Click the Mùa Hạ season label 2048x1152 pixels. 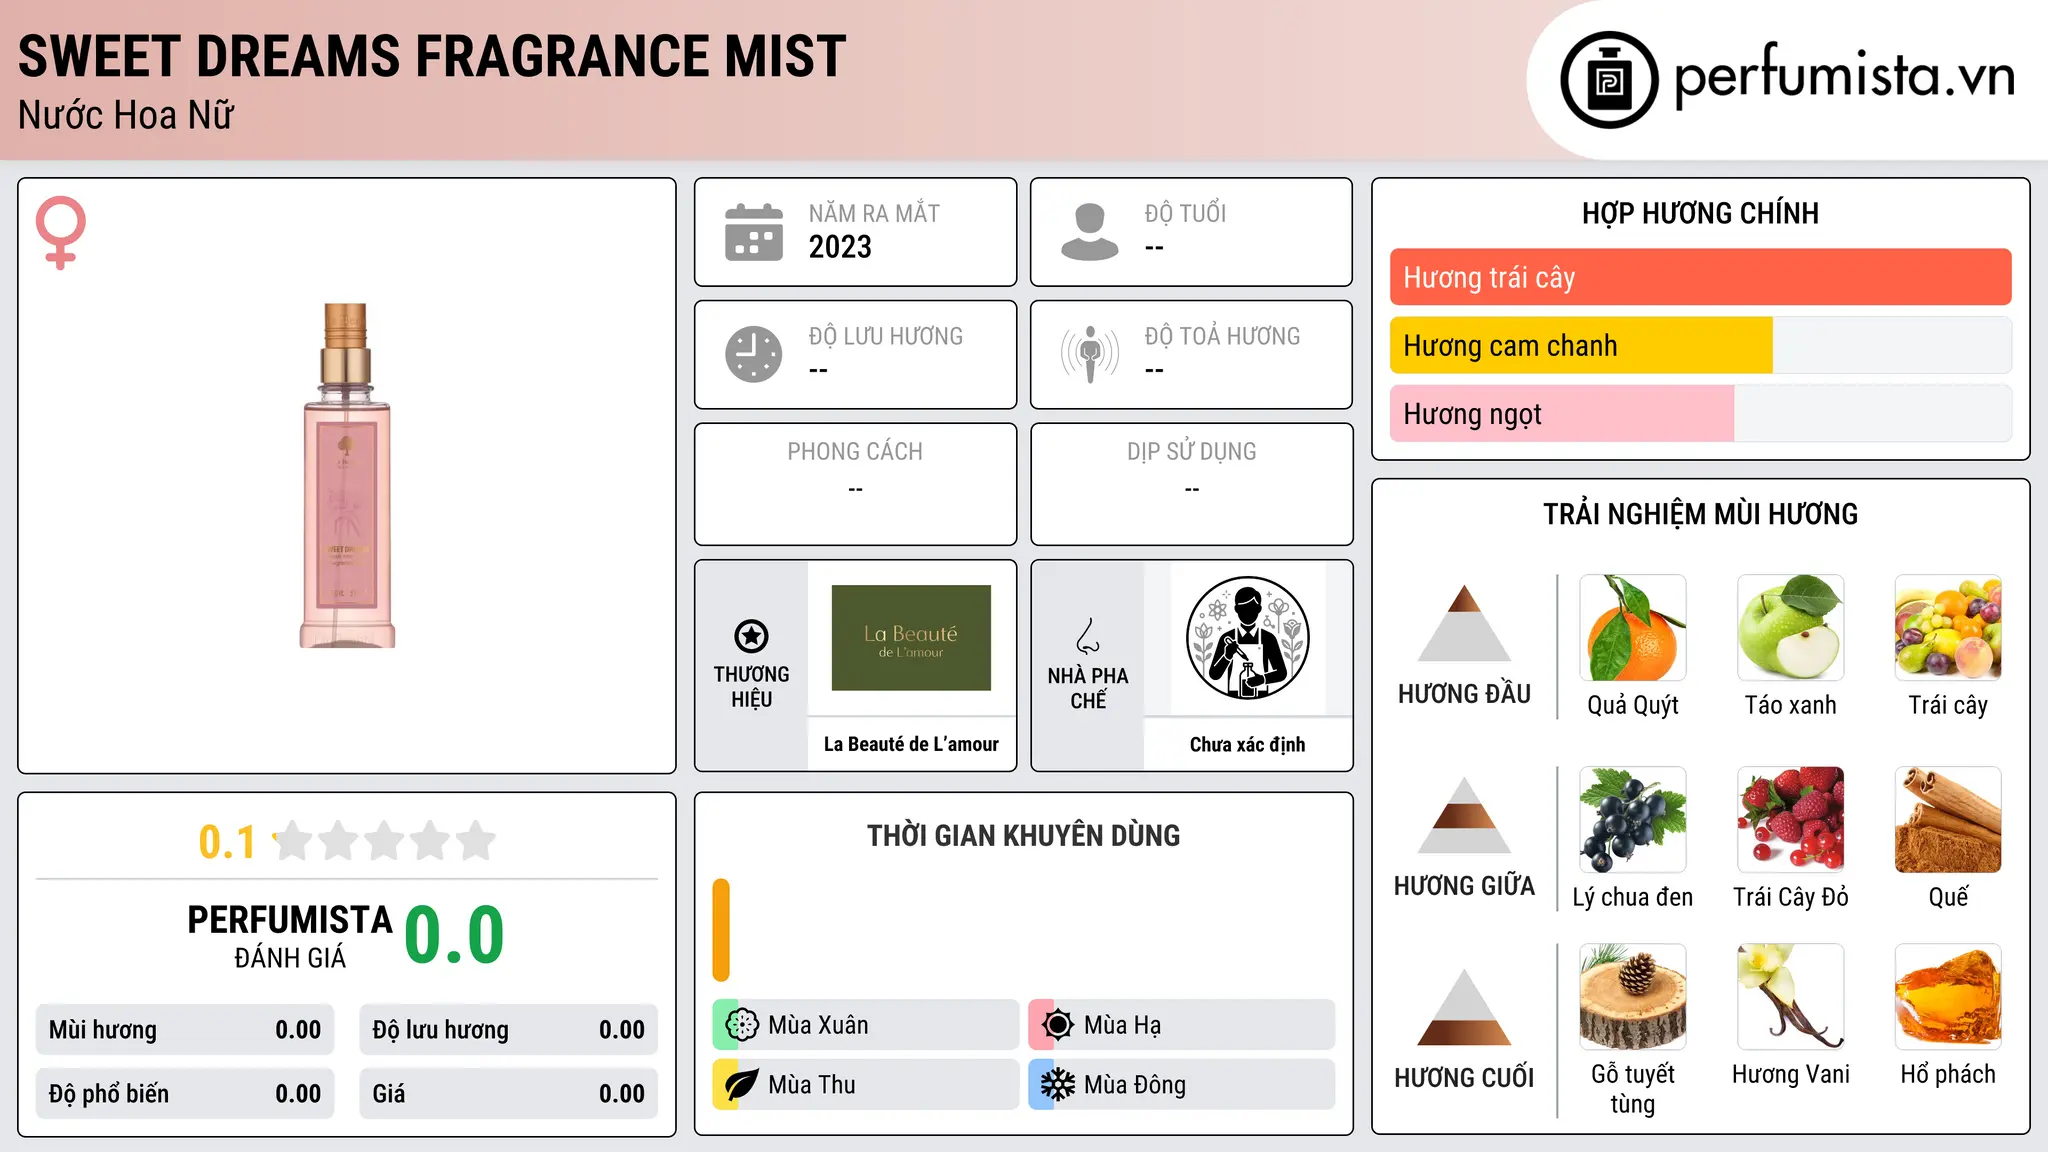coord(1122,1025)
